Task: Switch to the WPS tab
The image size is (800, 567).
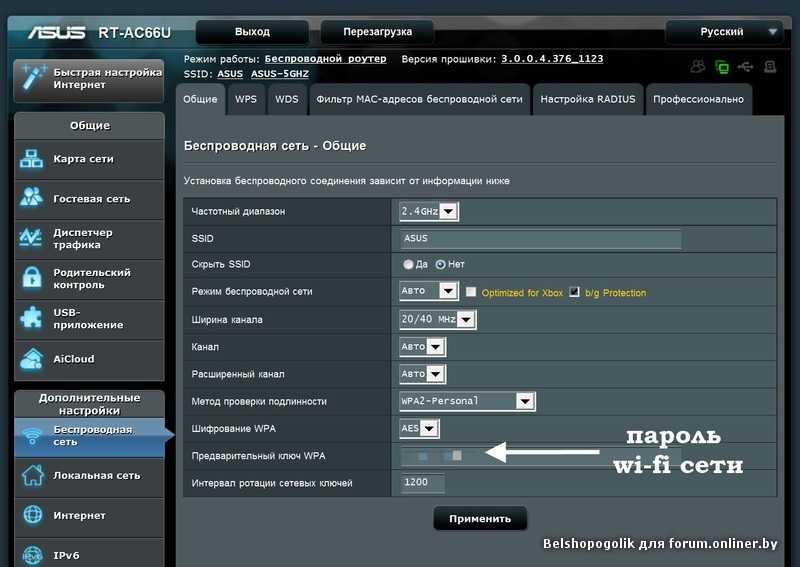Action: 246,100
